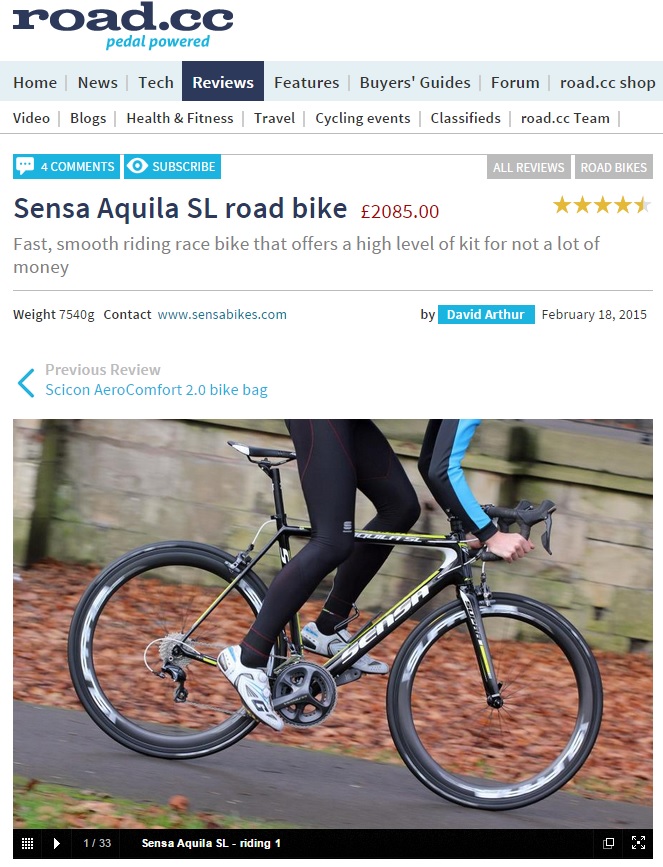
Task: Click the speech bubble comments icon
Action: [25, 166]
